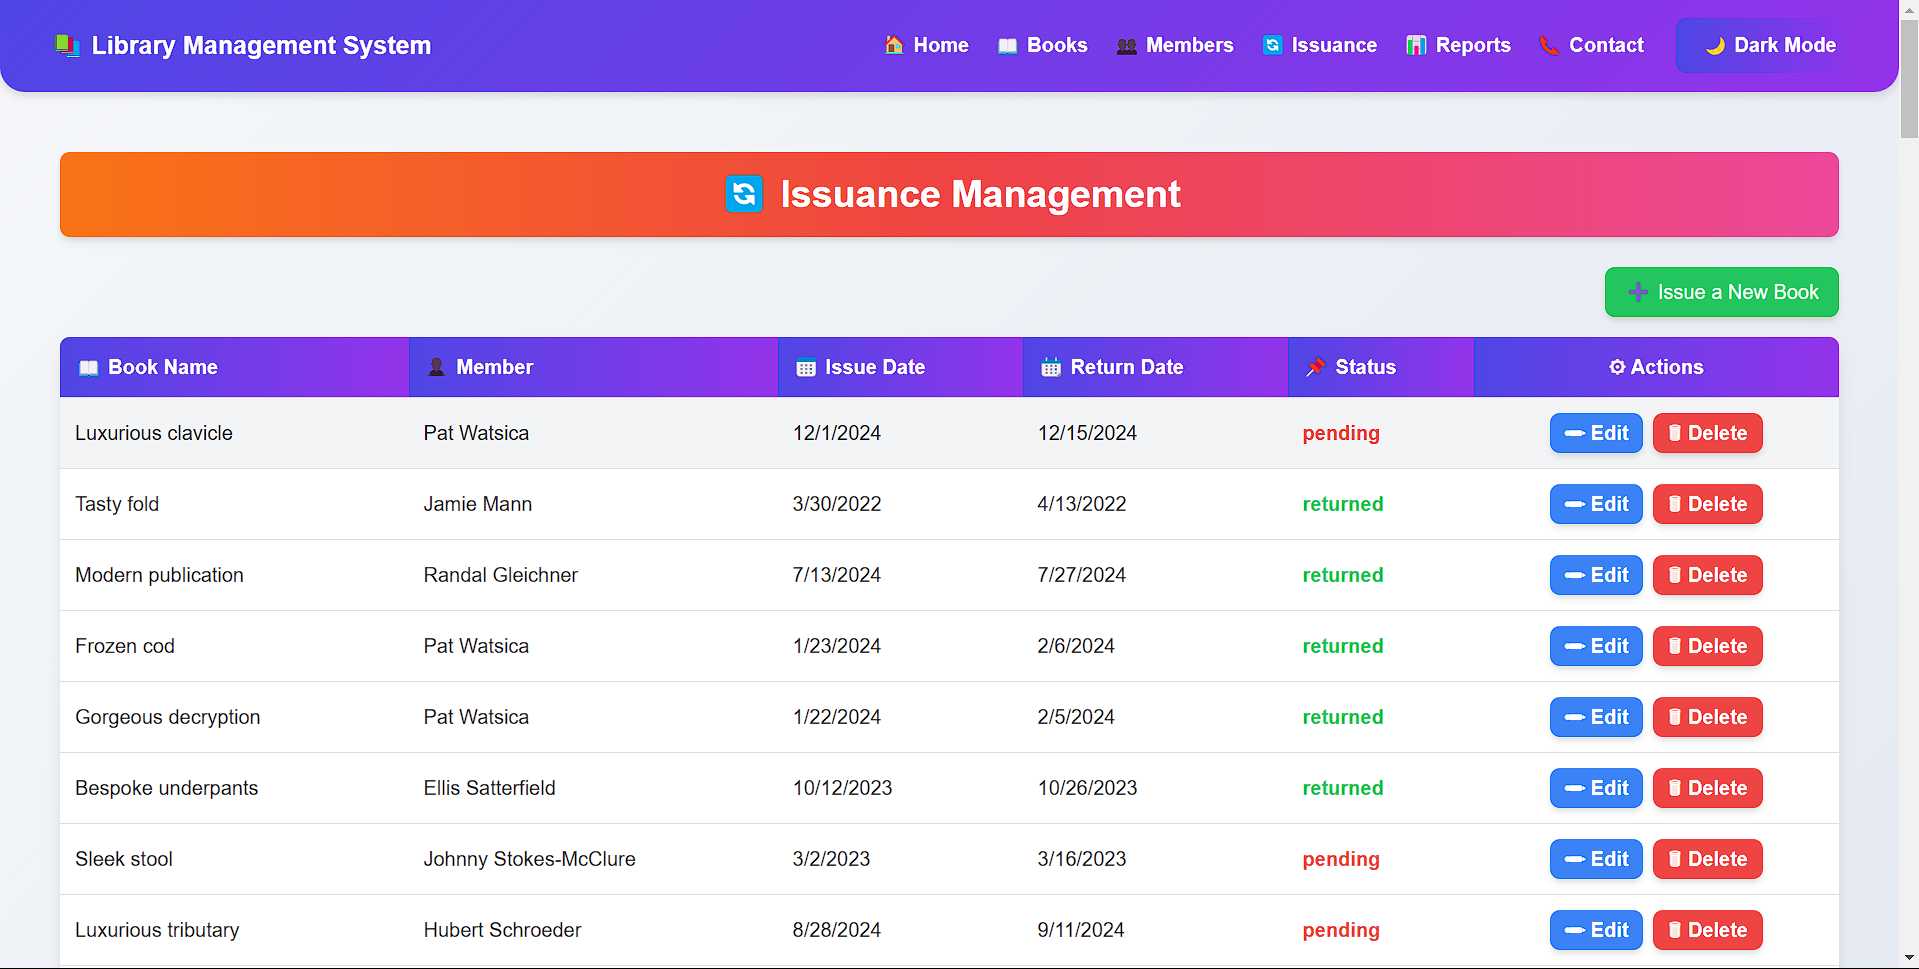Click pencil icon in Edit for Luxurious tributary

1575,930
